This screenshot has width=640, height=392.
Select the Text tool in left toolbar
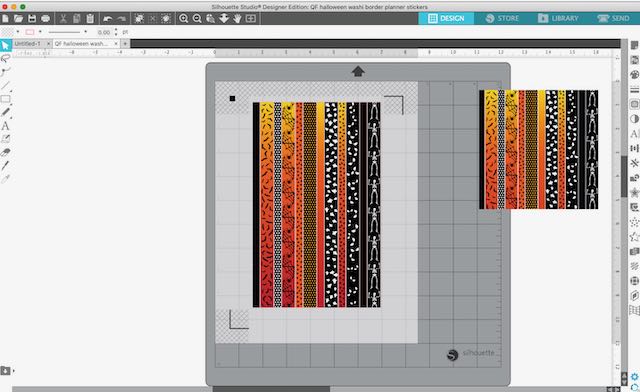point(5,125)
